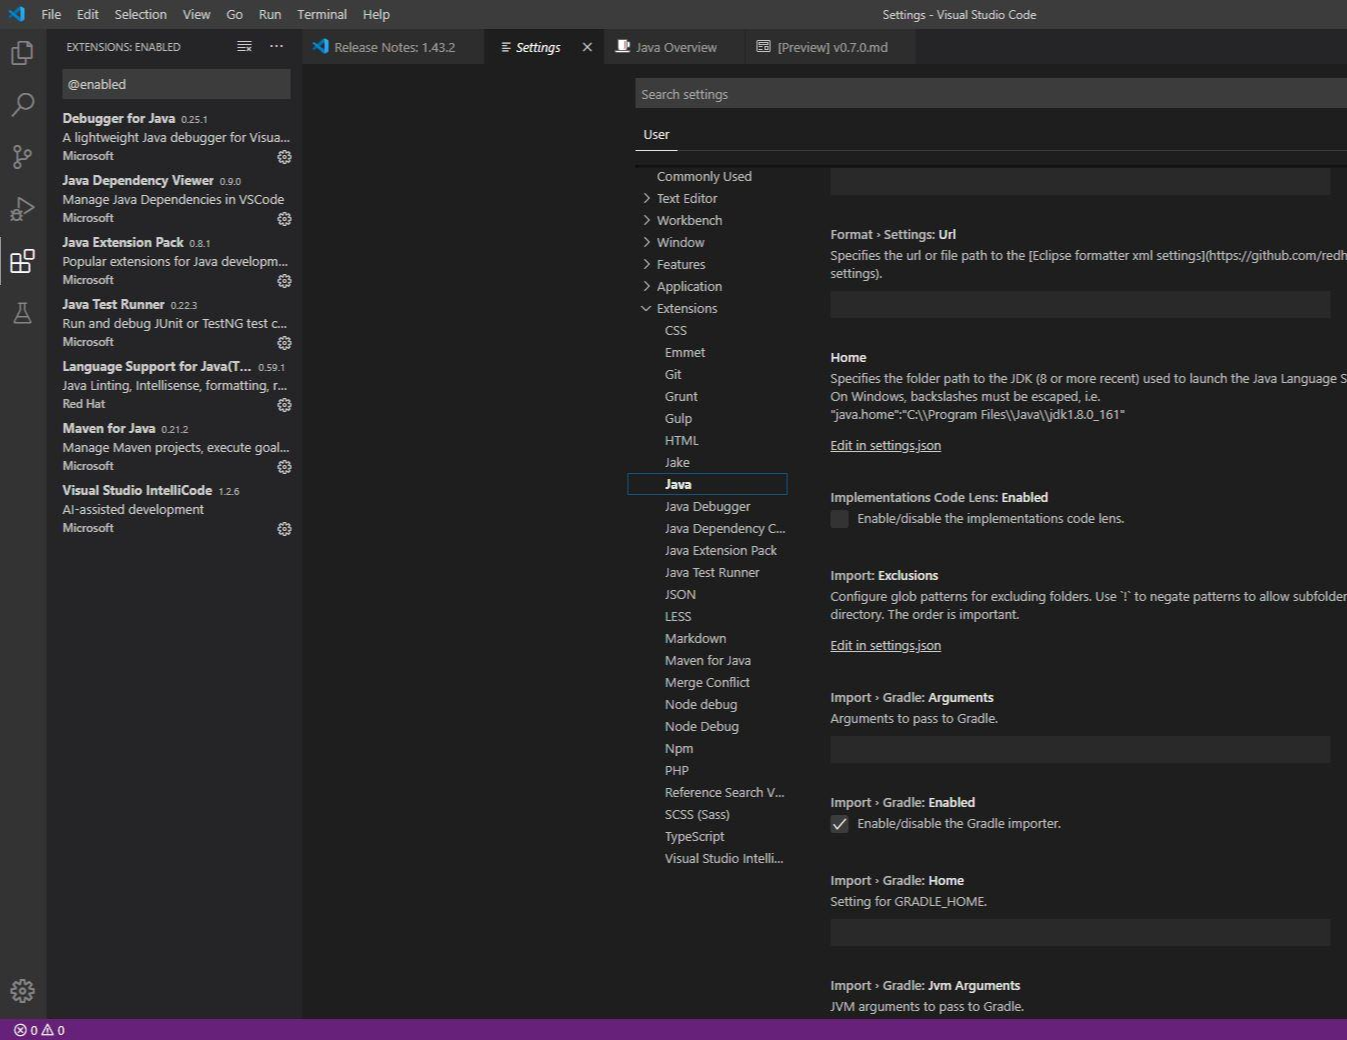Select TypeScript settings category
Image resolution: width=1347 pixels, height=1040 pixels.
point(694,836)
